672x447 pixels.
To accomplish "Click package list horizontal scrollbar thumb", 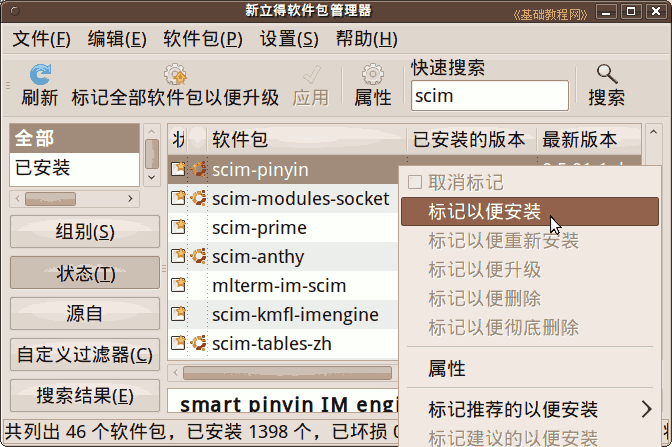I will pos(287,373).
